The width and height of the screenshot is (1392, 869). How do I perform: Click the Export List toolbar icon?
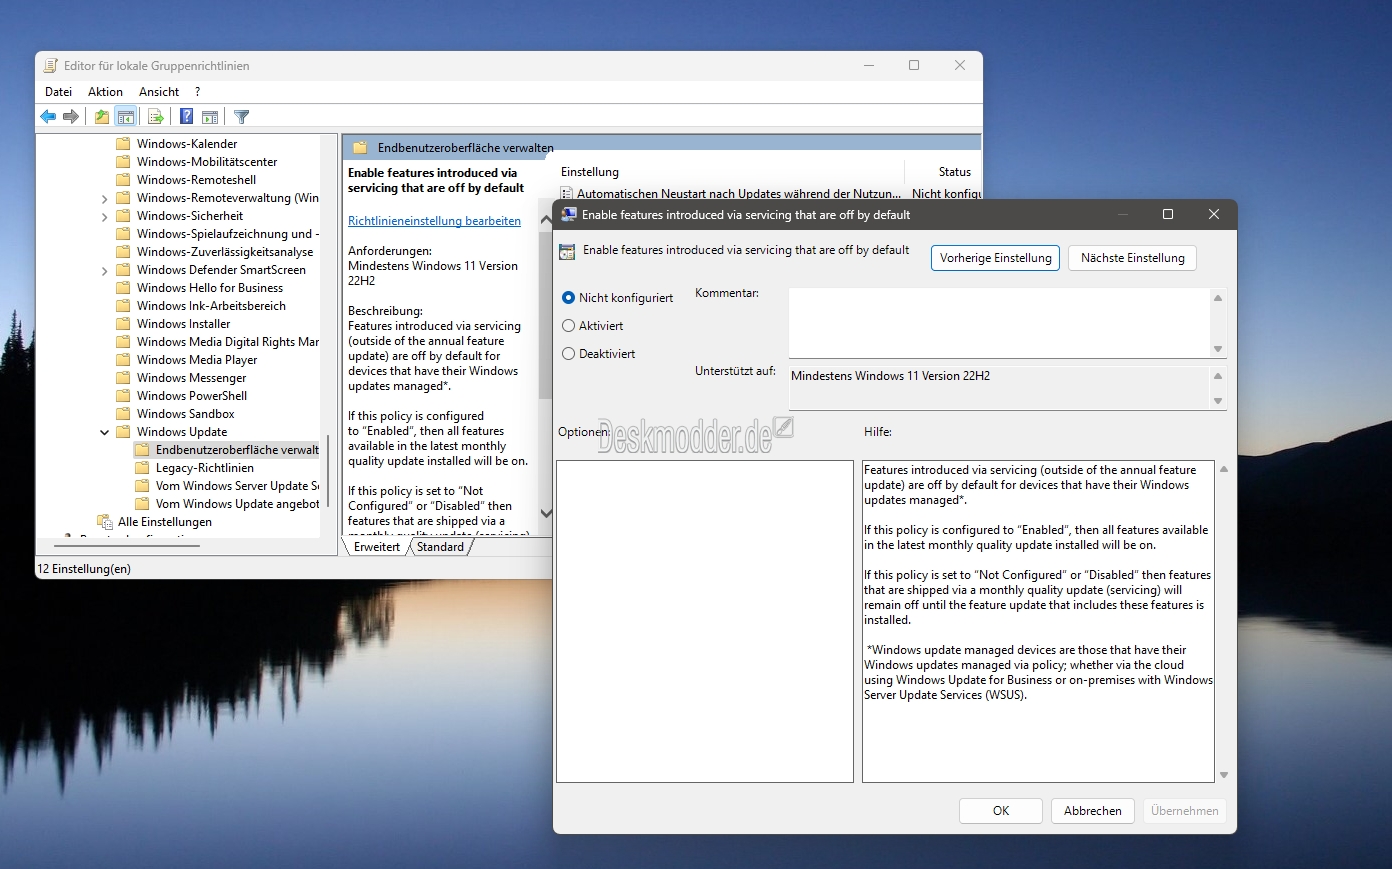coord(156,117)
